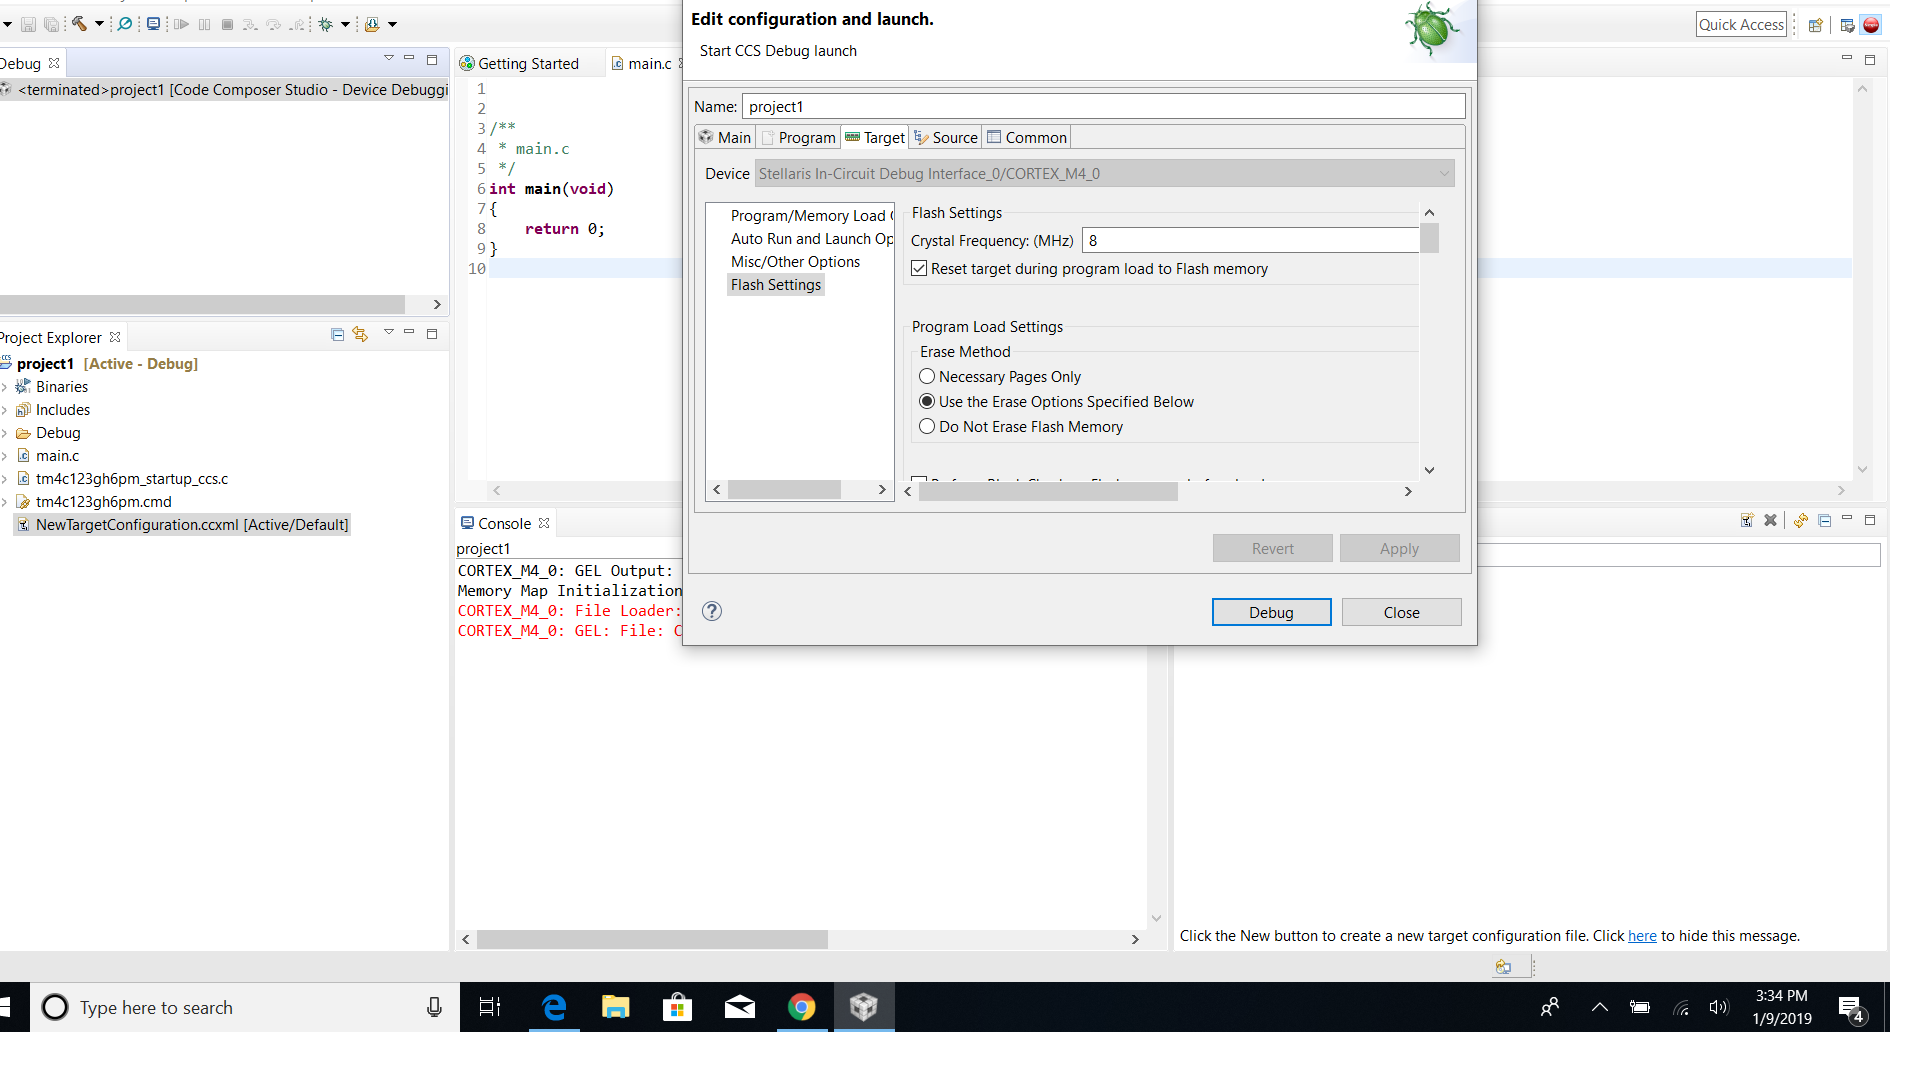The height and width of the screenshot is (1080, 1920).
Task: Open the Common tab in the dialog
Action: click(x=1027, y=138)
